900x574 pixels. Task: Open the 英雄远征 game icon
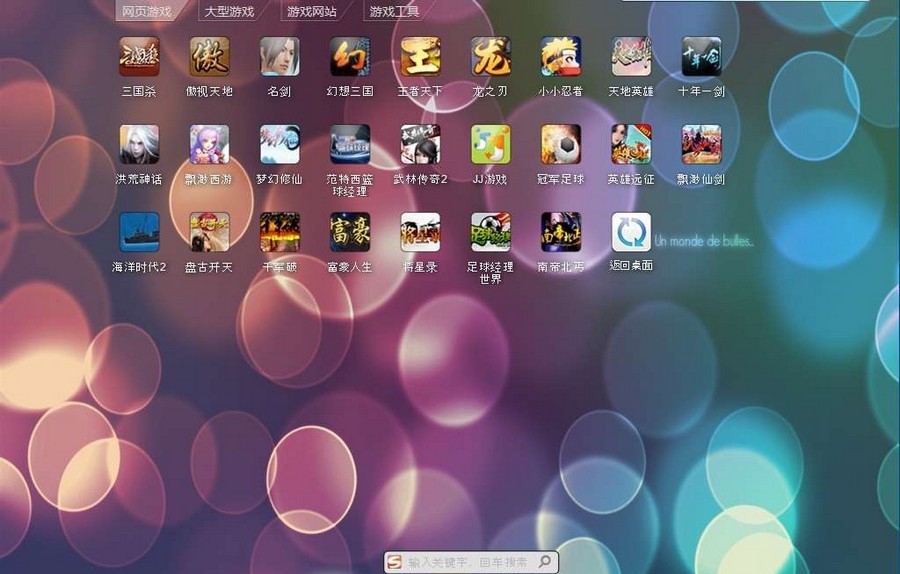(x=631, y=145)
